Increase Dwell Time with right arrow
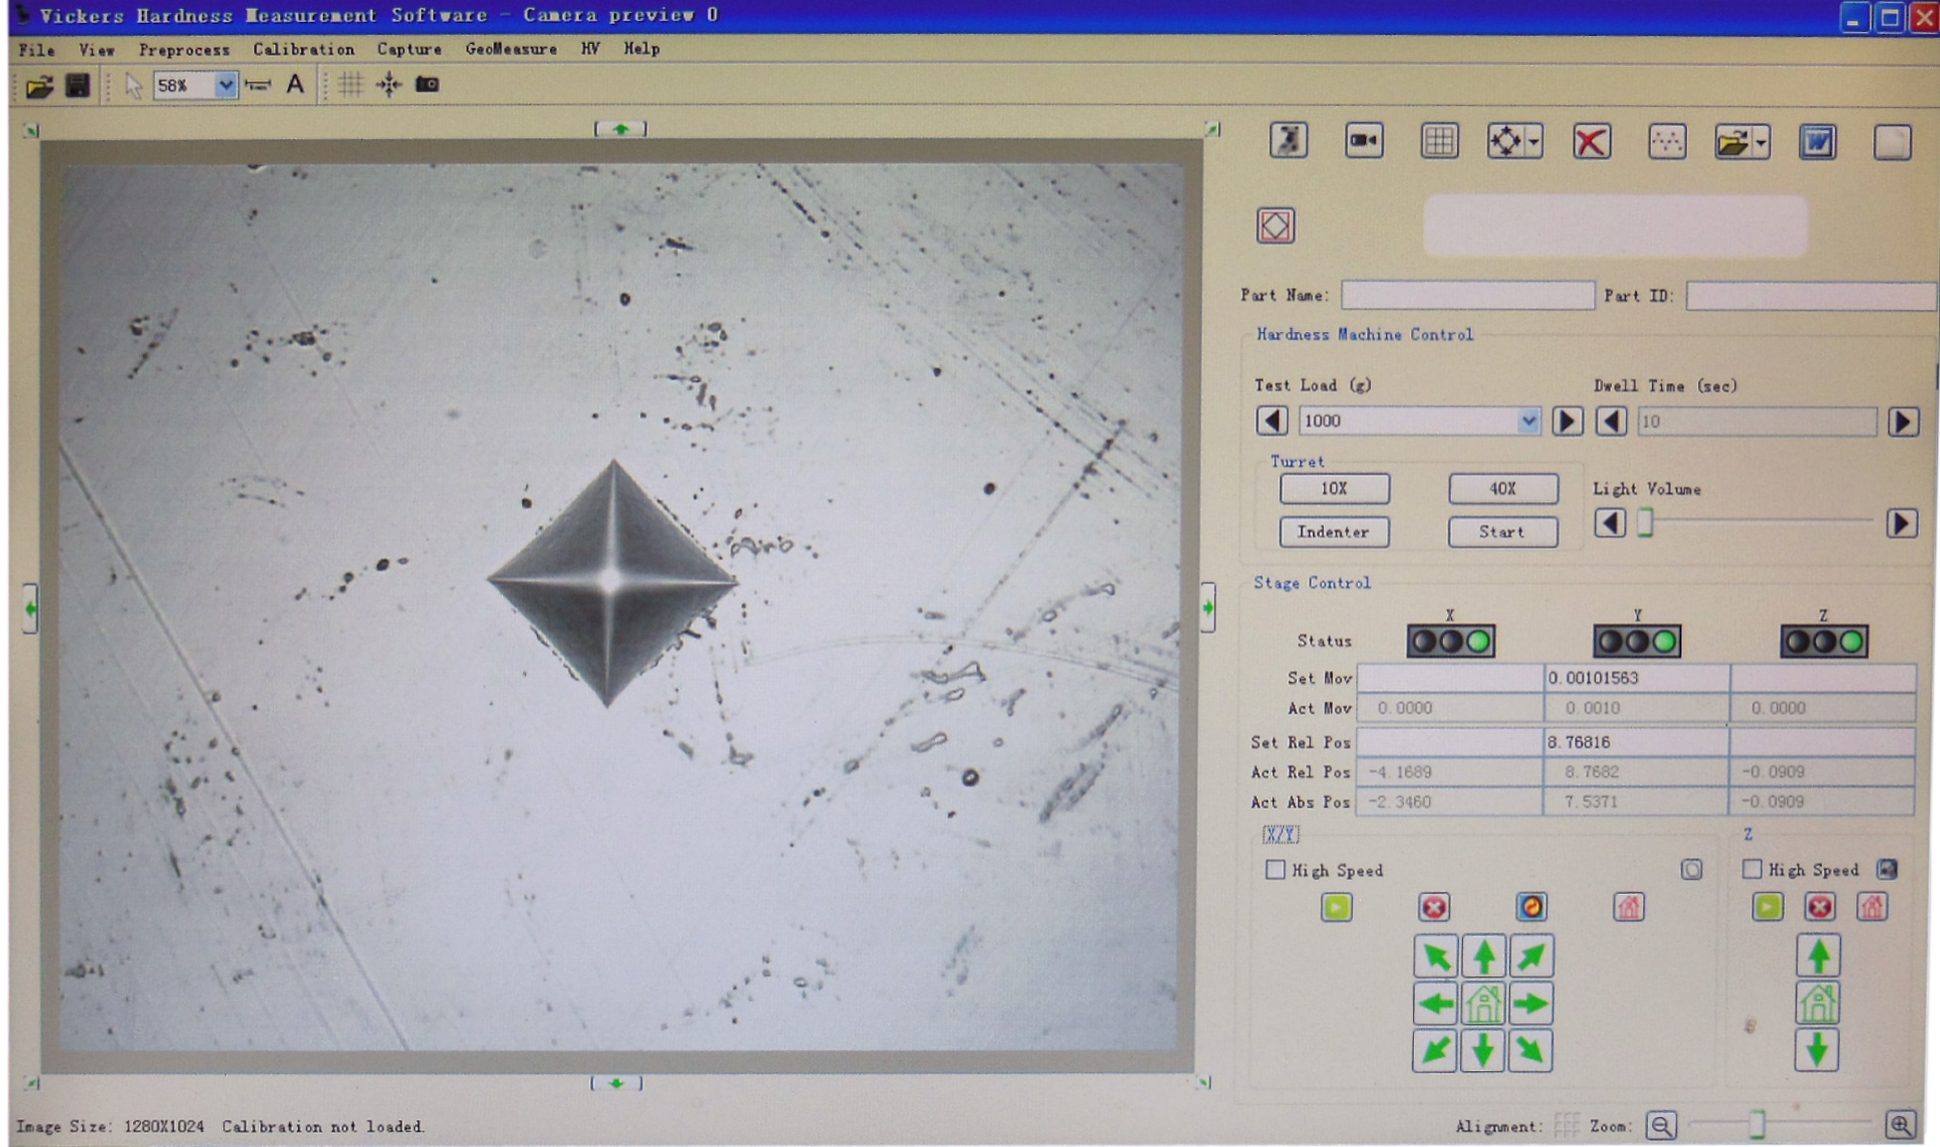The height and width of the screenshot is (1147, 1940). pyautogui.click(x=1903, y=422)
